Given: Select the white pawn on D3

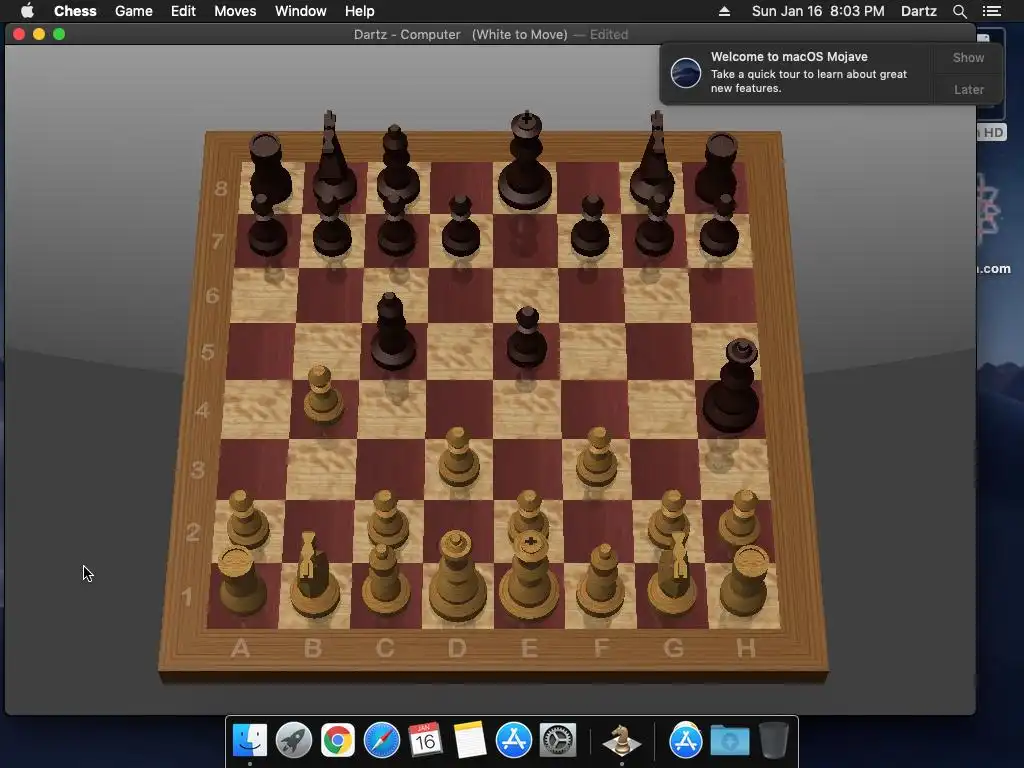Looking at the screenshot, I should point(458,459).
